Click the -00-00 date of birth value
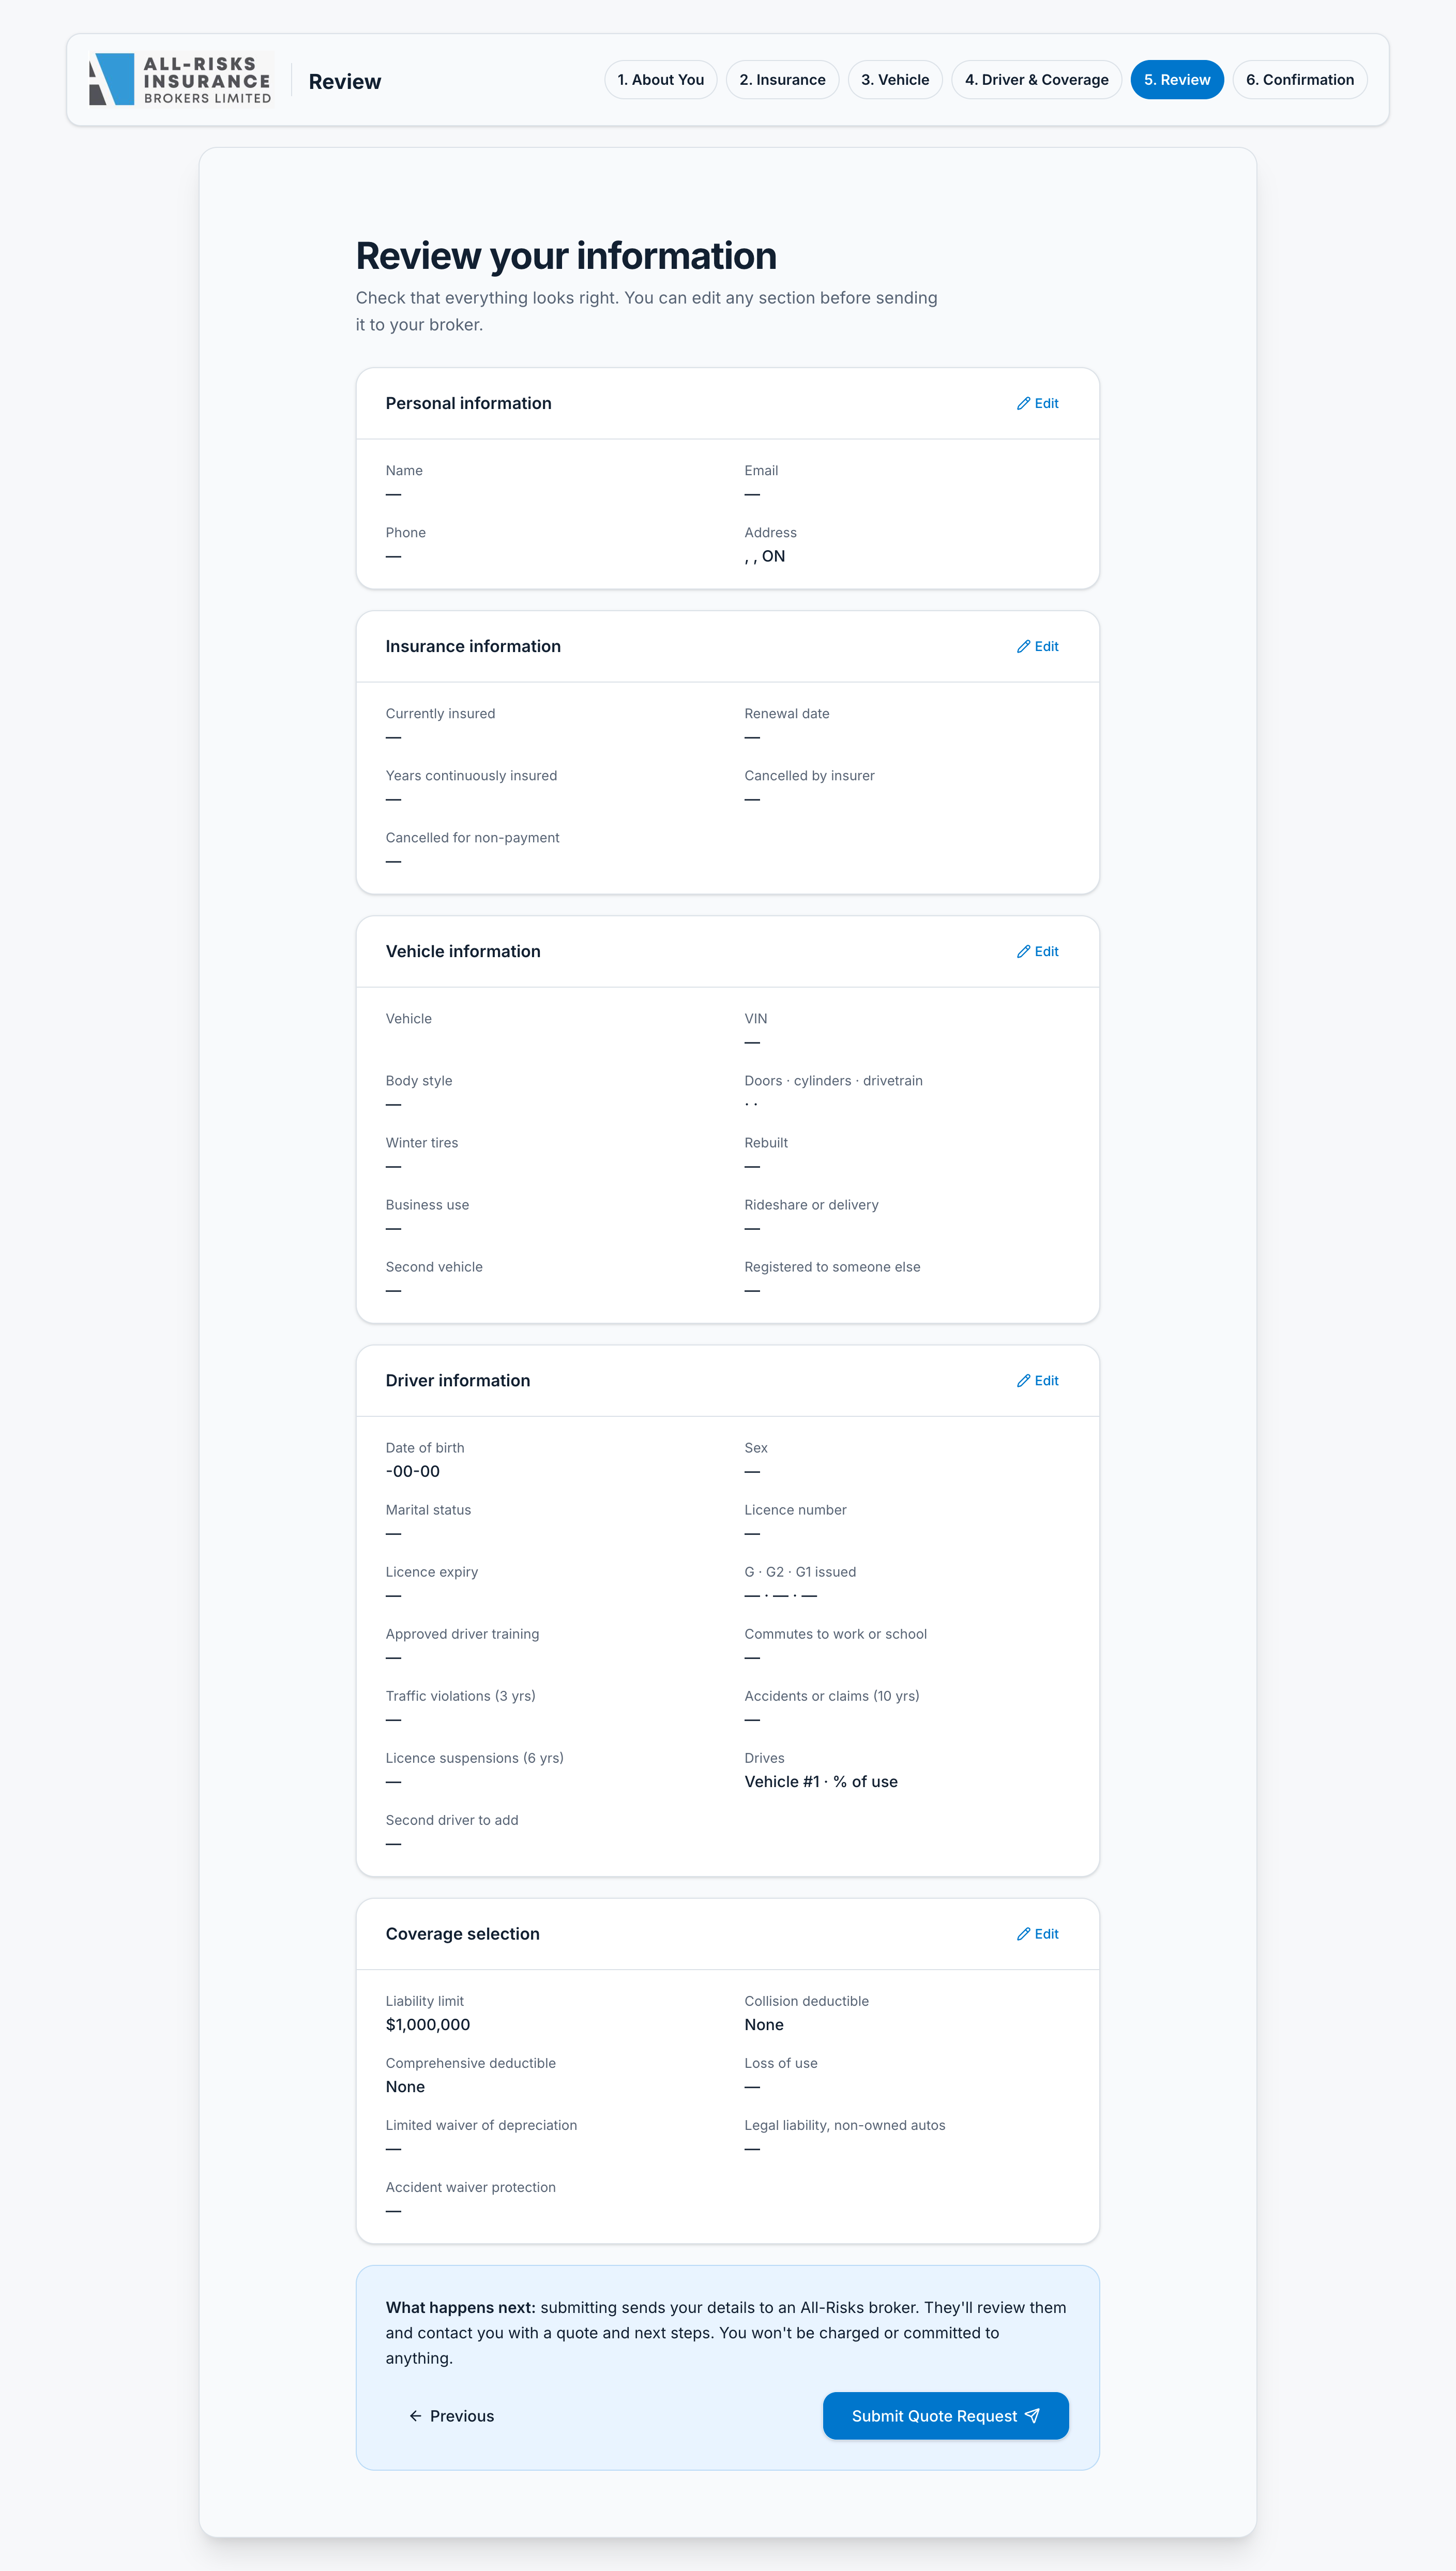This screenshot has width=1456, height=2571. (413, 1471)
